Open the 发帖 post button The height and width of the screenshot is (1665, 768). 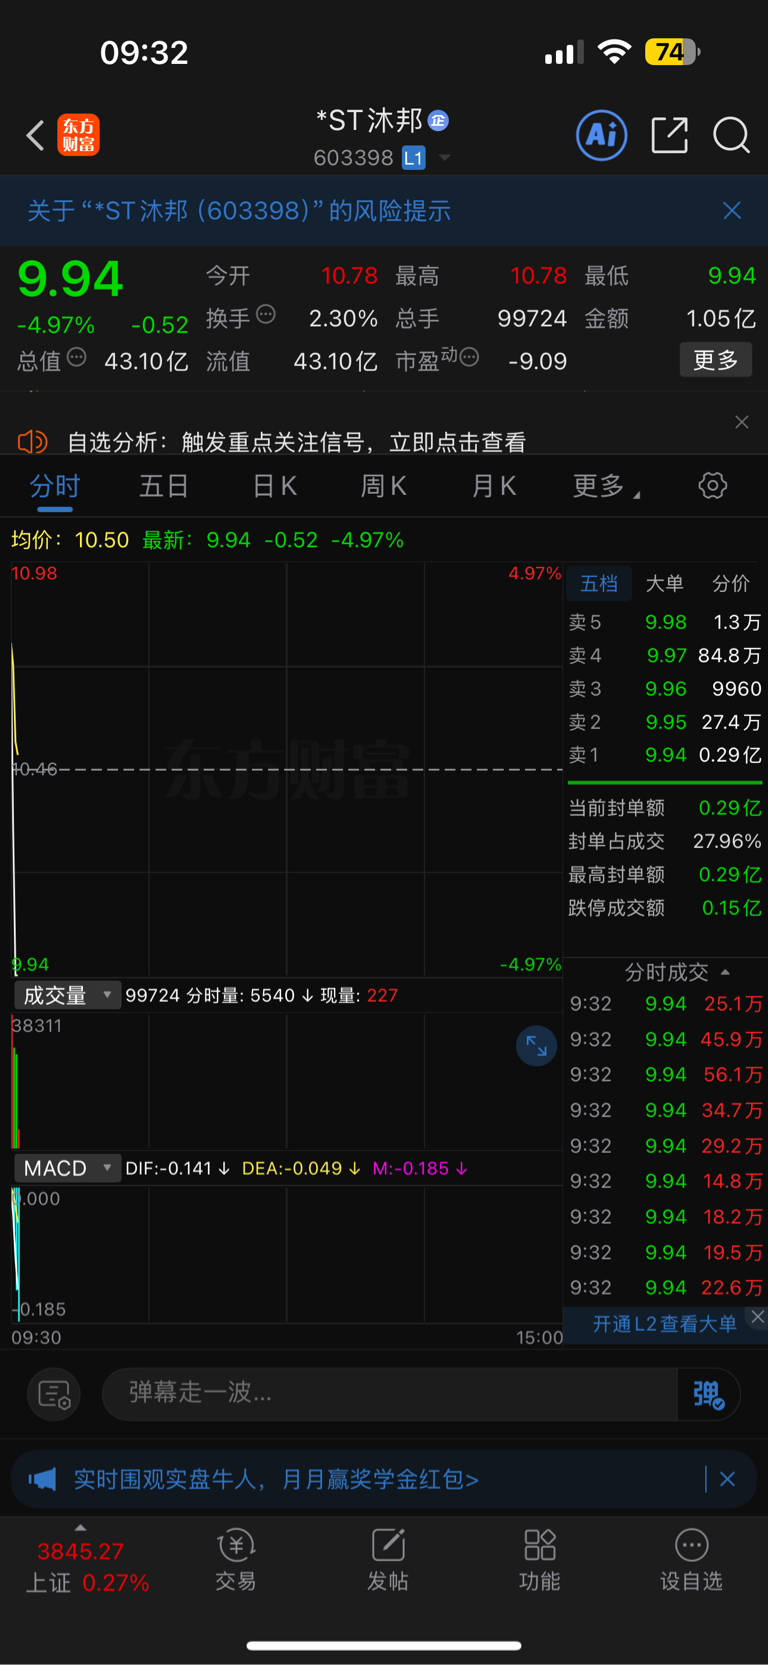pyautogui.click(x=388, y=1560)
